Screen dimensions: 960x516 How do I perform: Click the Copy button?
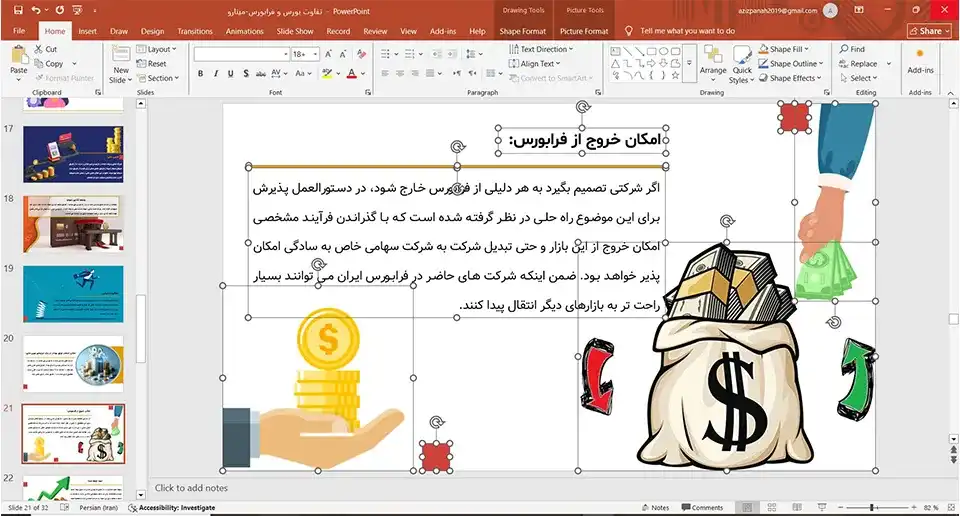point(49,64)
